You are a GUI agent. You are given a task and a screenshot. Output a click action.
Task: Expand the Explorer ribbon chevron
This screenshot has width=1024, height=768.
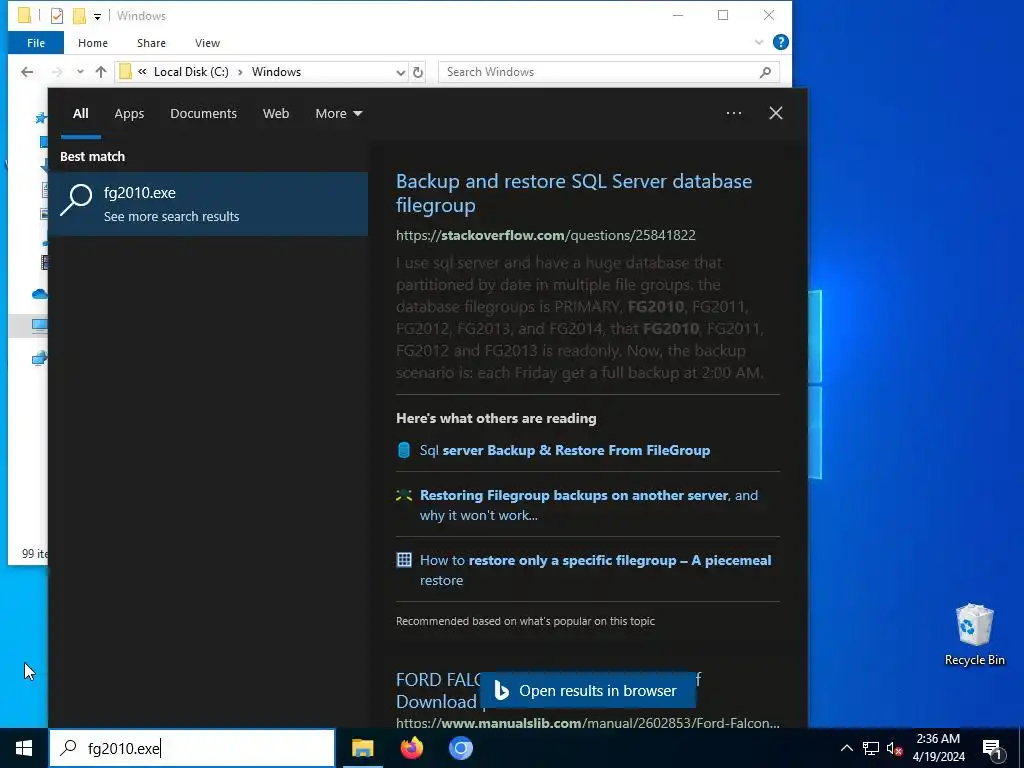pyautogui.click(x=758, y=42)
